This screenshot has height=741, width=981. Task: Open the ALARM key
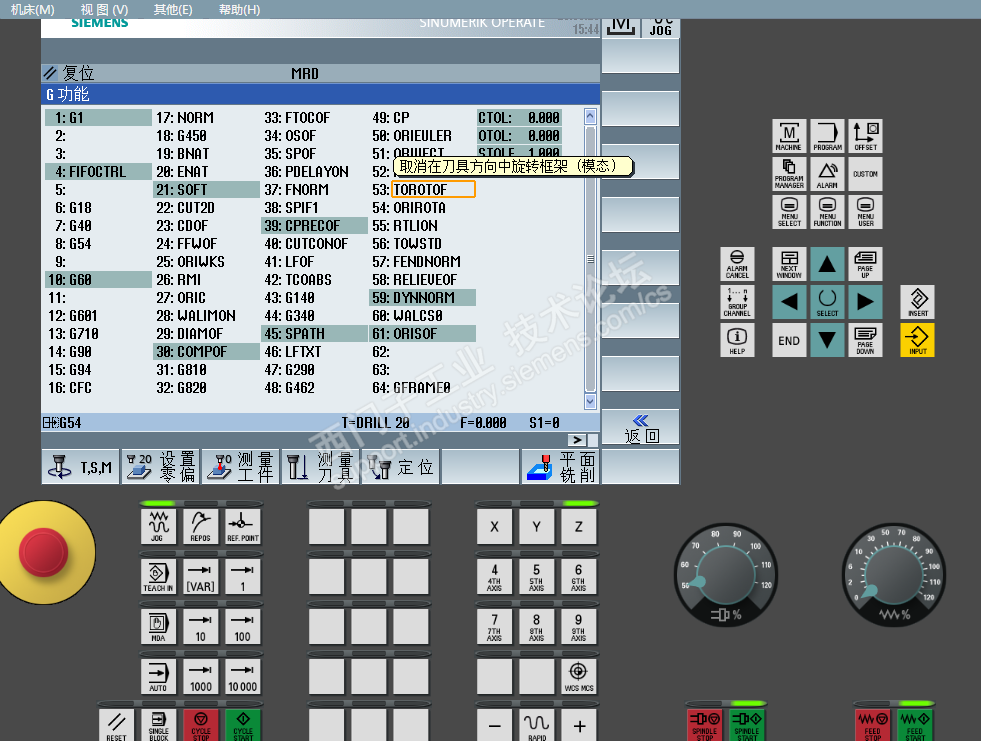[827, 174]
